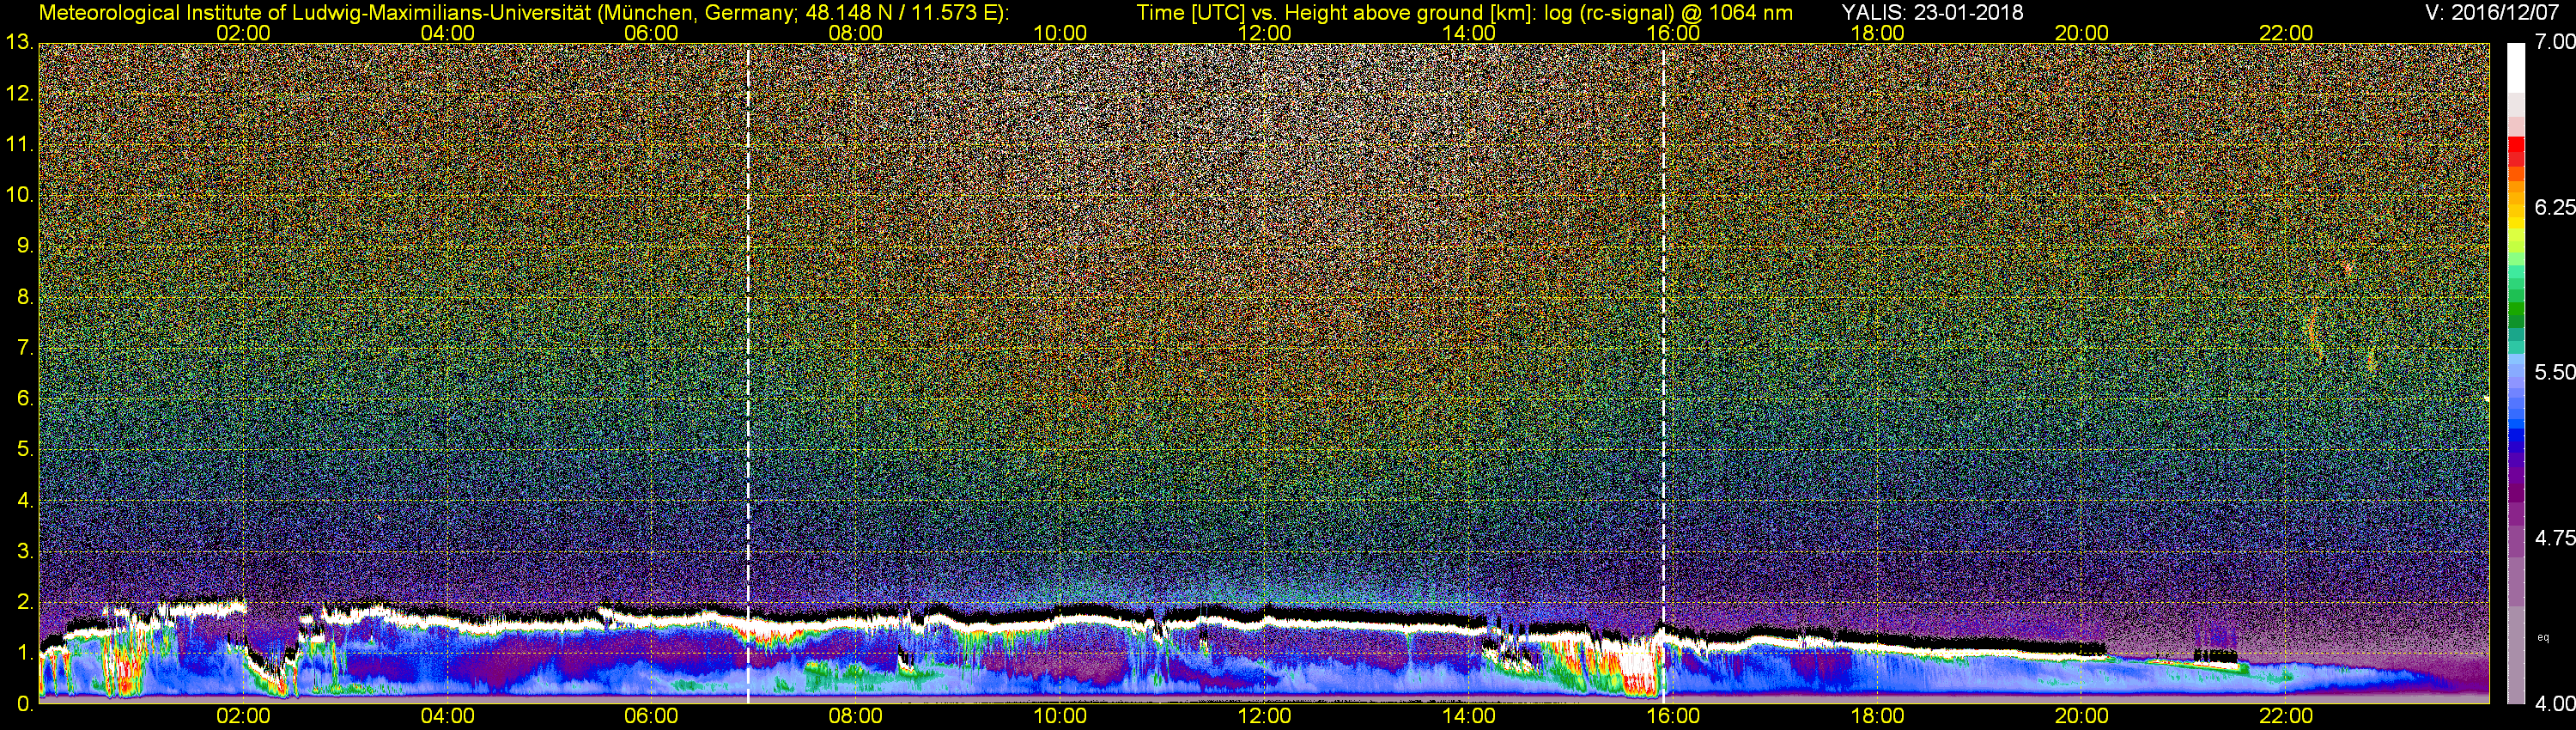Image resolution: width=2576 pixels, height=730 pixels.
Task: Click the 2 km height axis label
Action: (x=25, y=602)
